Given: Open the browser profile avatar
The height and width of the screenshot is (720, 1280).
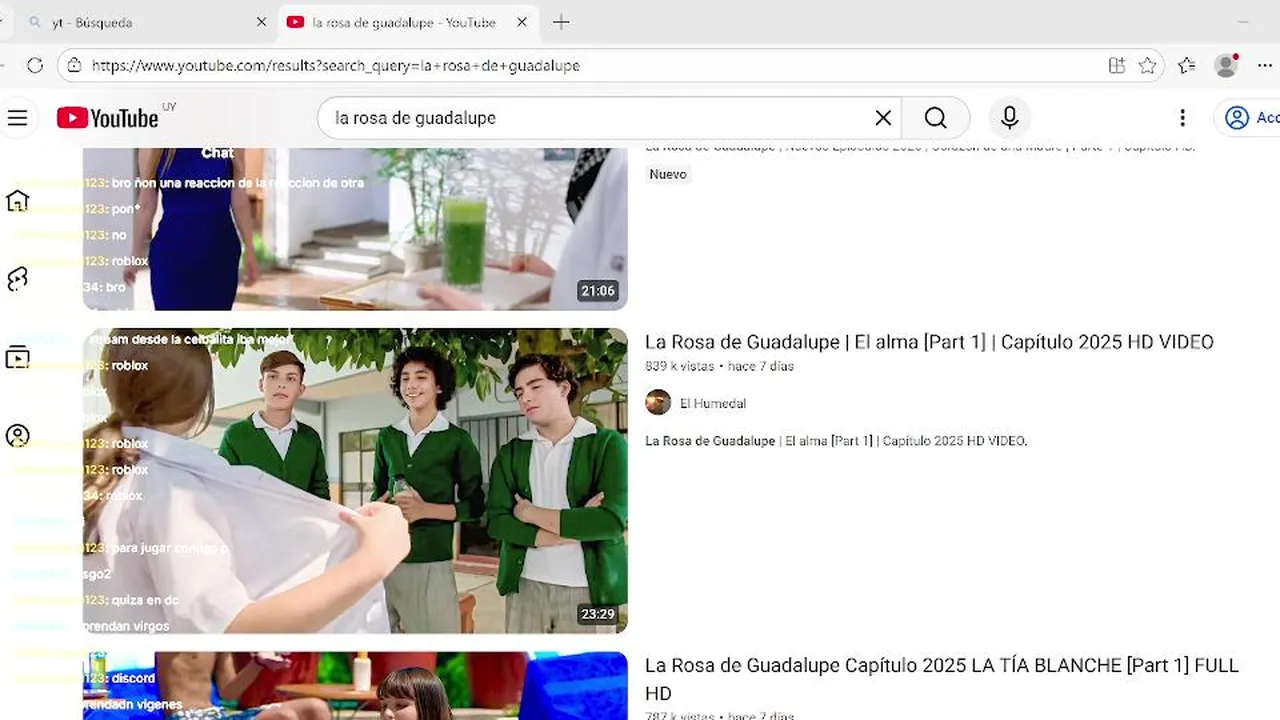Looking at the screenshot, I should [x=1227, y=65].
